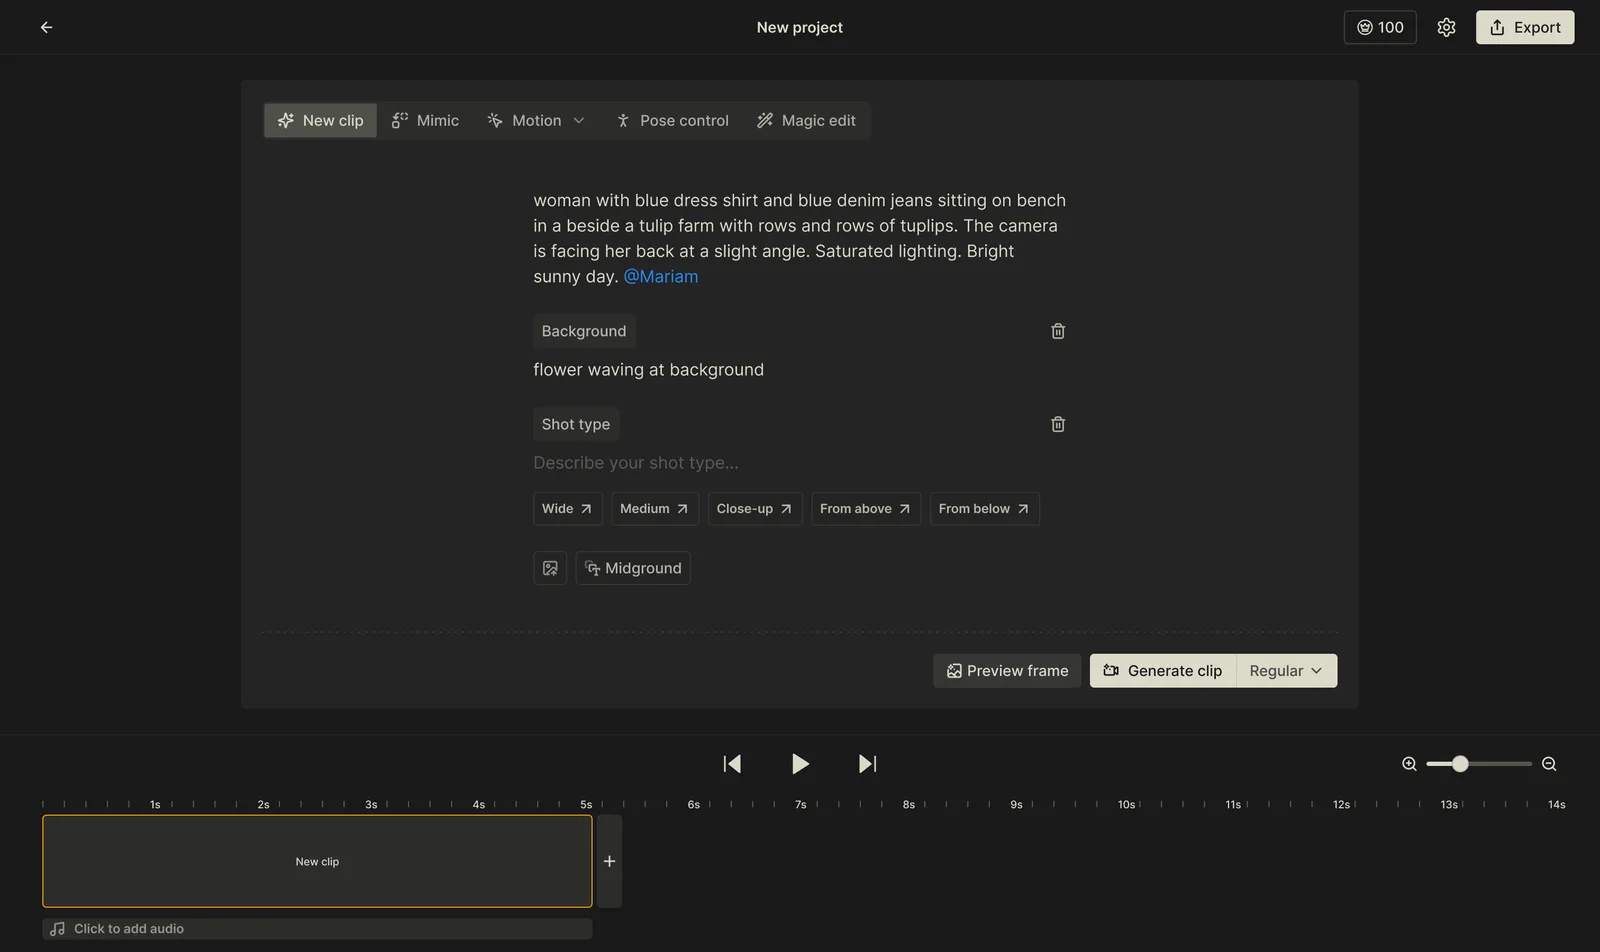Go back using the left arrow icon
The width and height of the screenshot is (1600, 952).
[46, 27]
